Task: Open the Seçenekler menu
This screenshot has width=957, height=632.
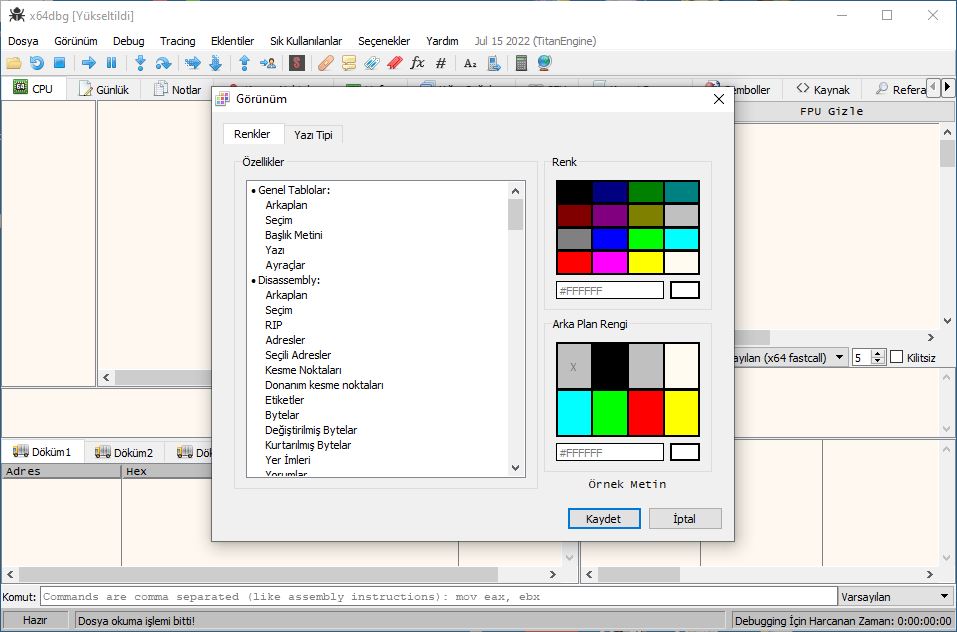Action: point(384,41)
